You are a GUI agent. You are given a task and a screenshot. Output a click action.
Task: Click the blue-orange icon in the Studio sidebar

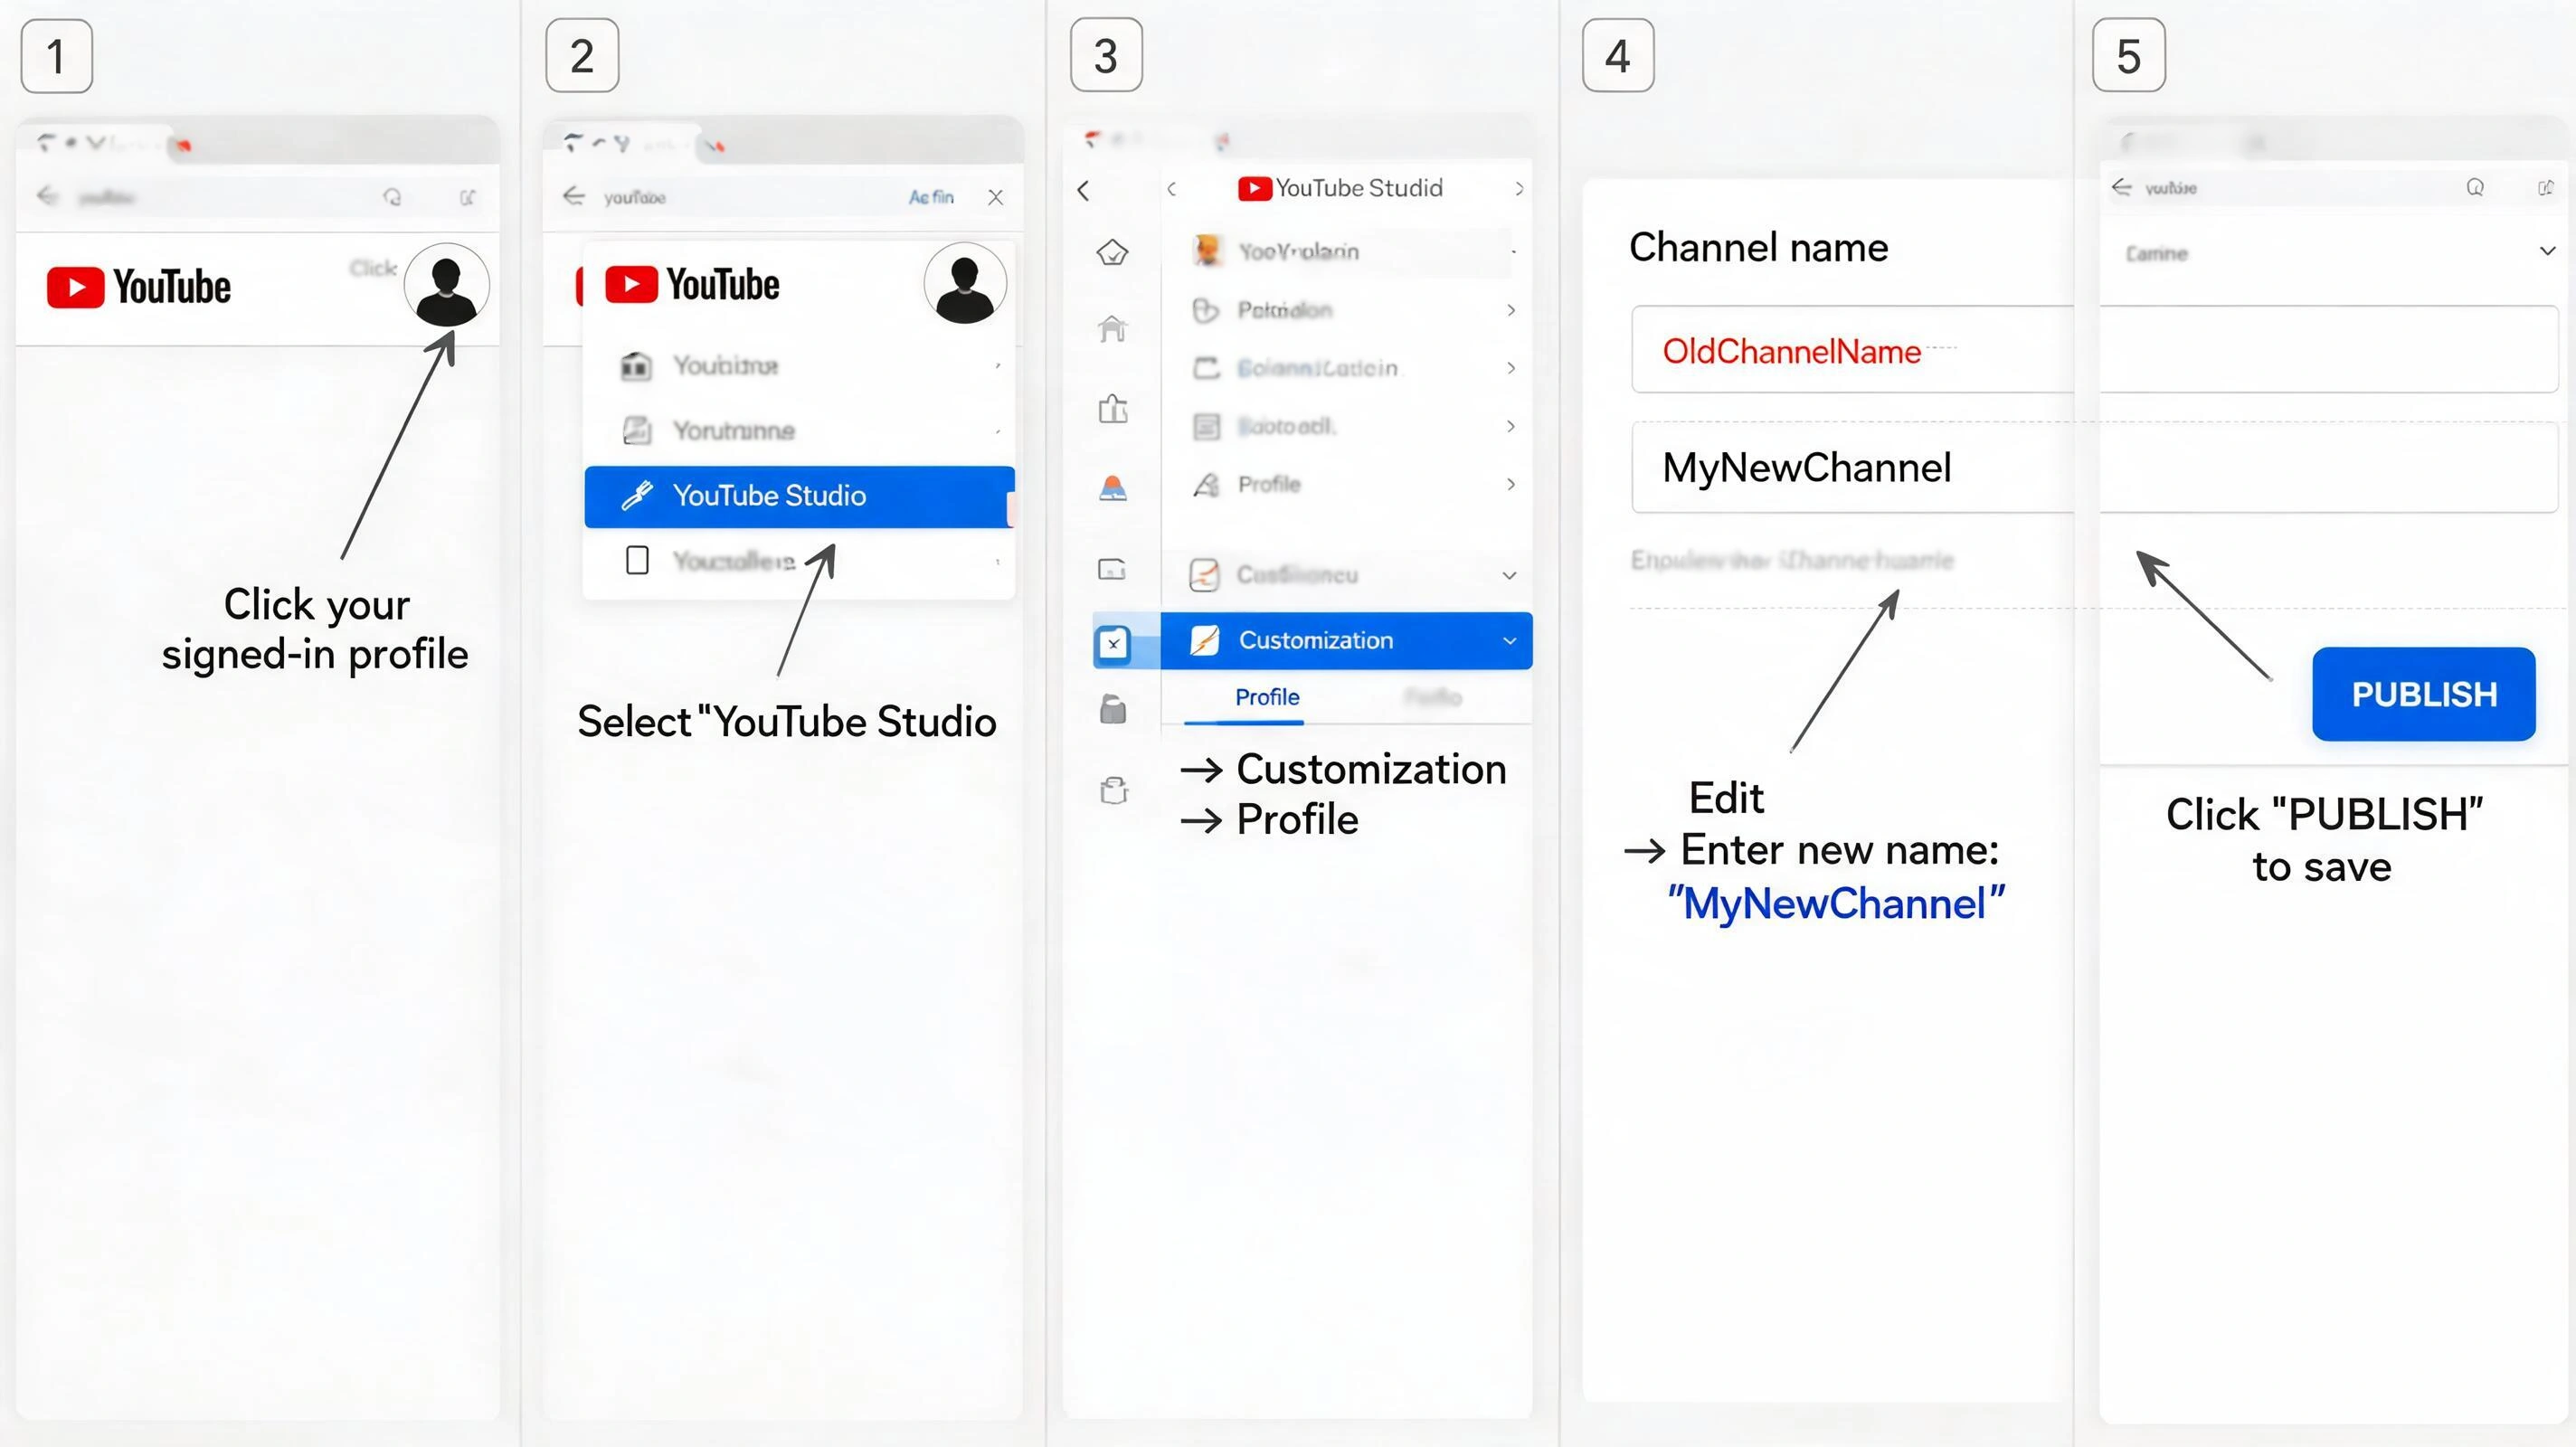(1113, 488)
